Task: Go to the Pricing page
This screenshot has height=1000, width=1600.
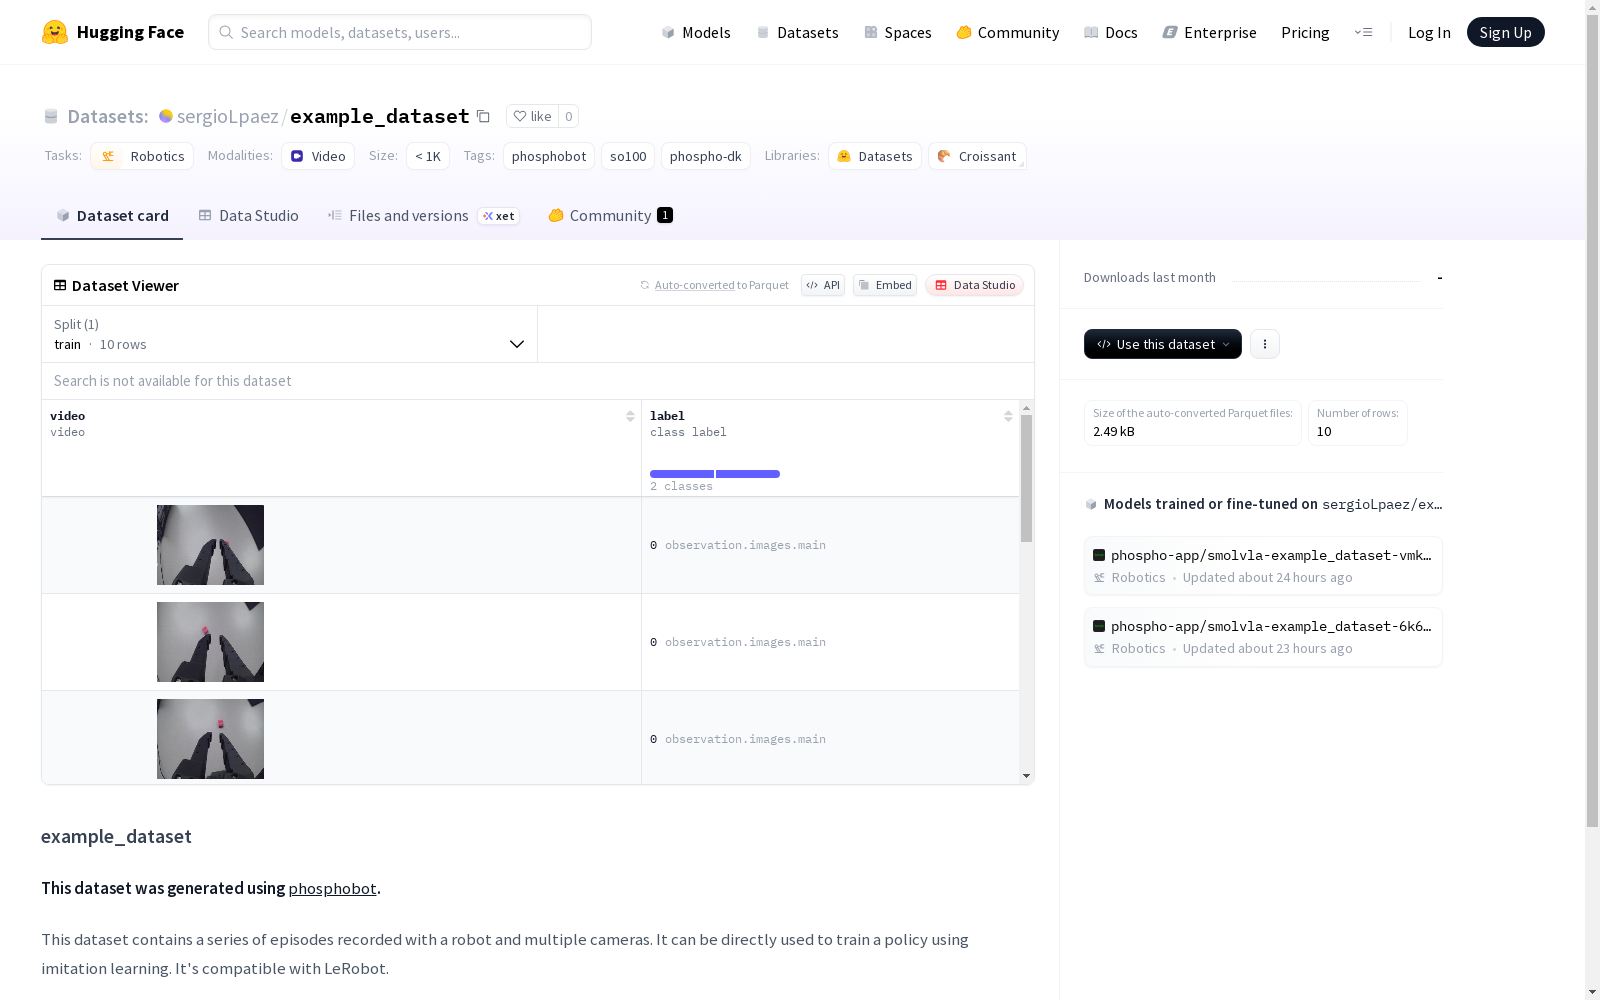Action: tap(1305, 32)
